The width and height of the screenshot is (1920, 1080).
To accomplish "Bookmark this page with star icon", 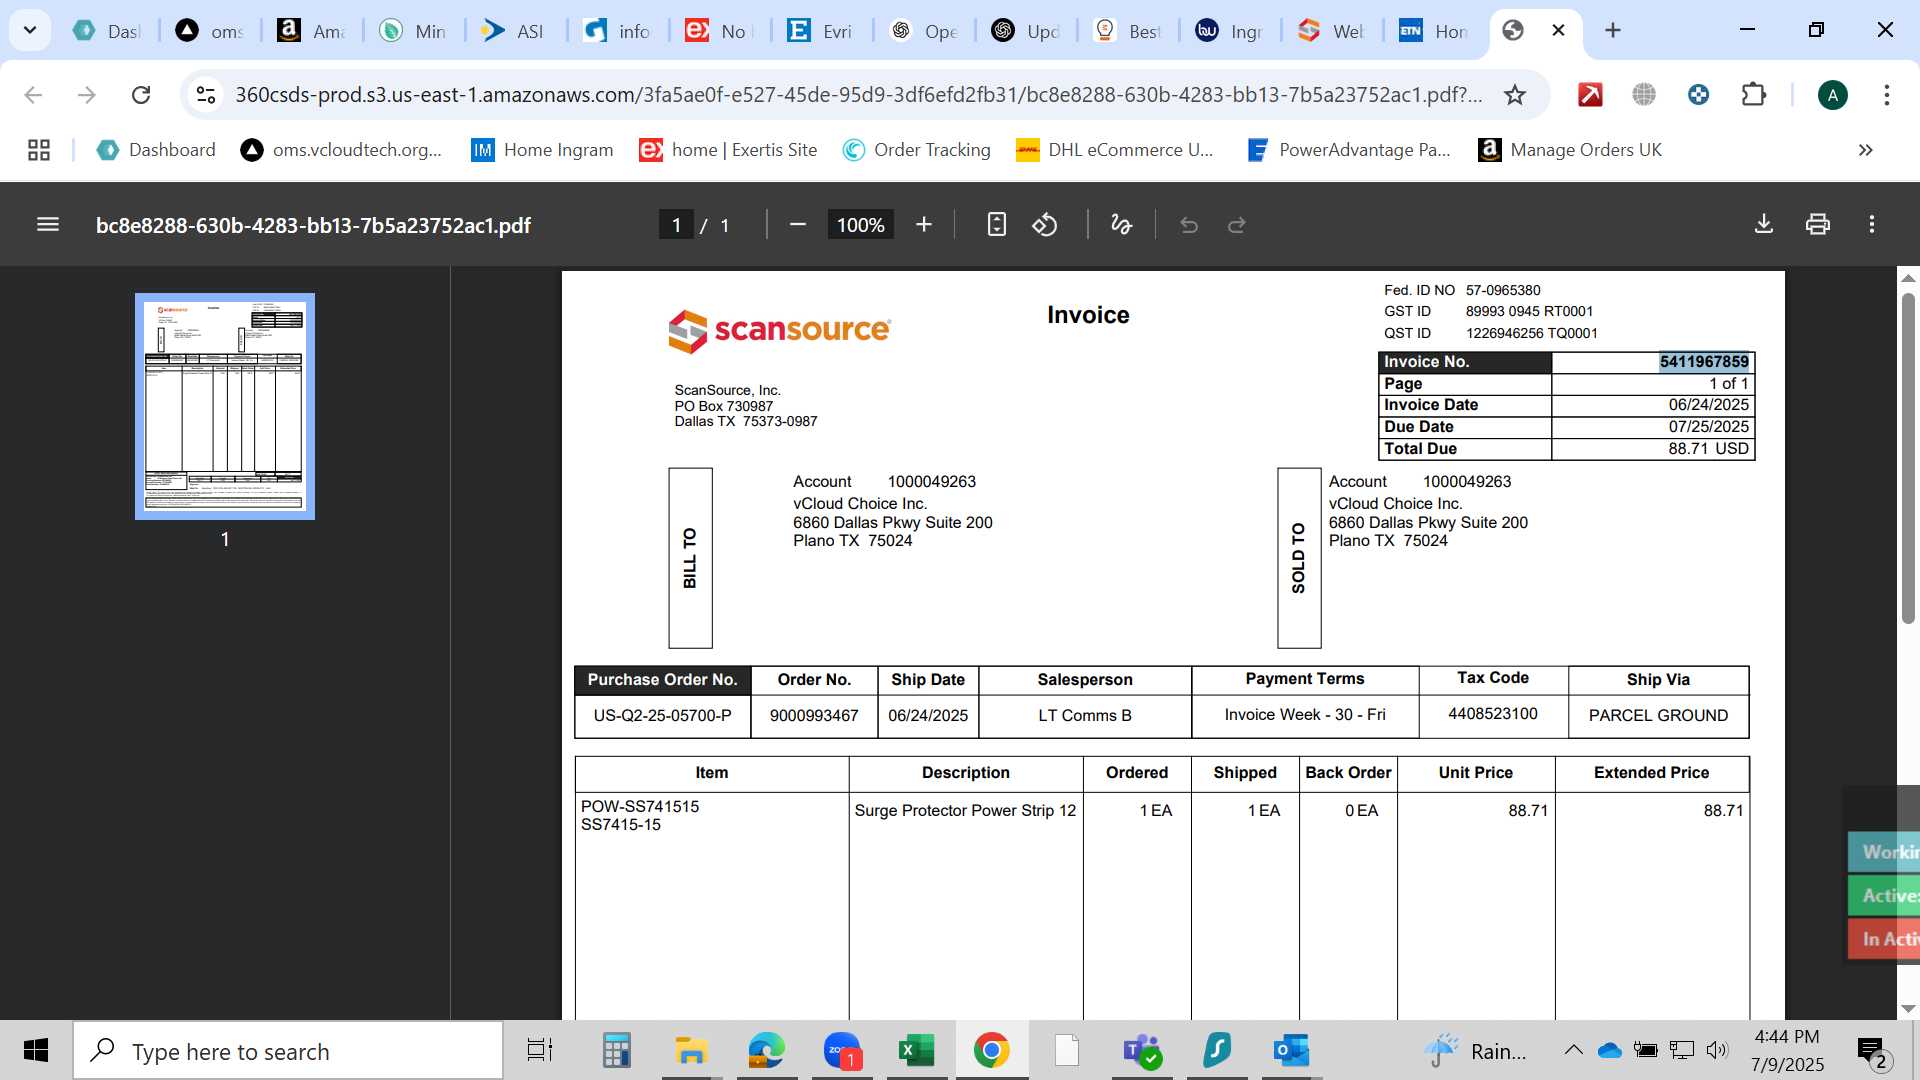I will click(1515, 95).
